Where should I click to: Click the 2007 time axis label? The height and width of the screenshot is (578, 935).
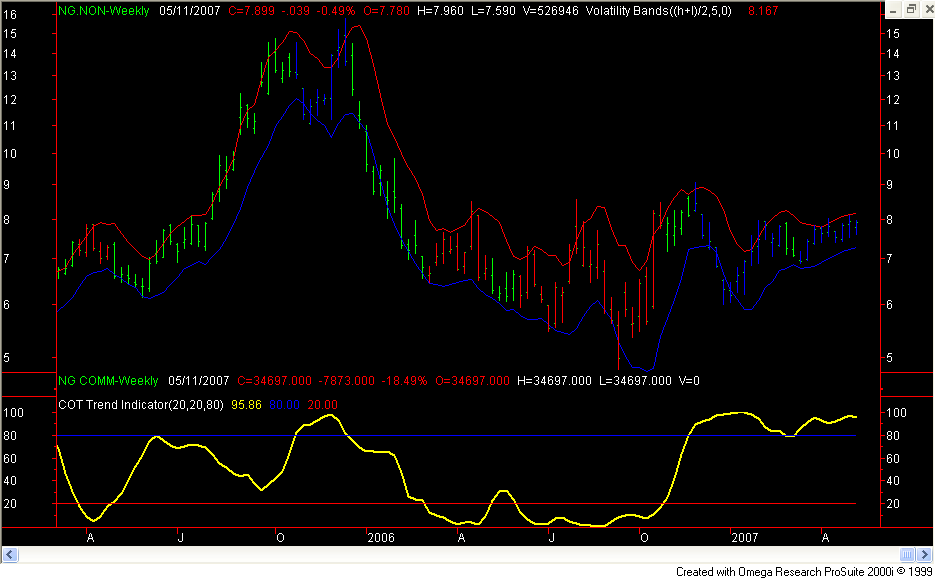[745, 538]
